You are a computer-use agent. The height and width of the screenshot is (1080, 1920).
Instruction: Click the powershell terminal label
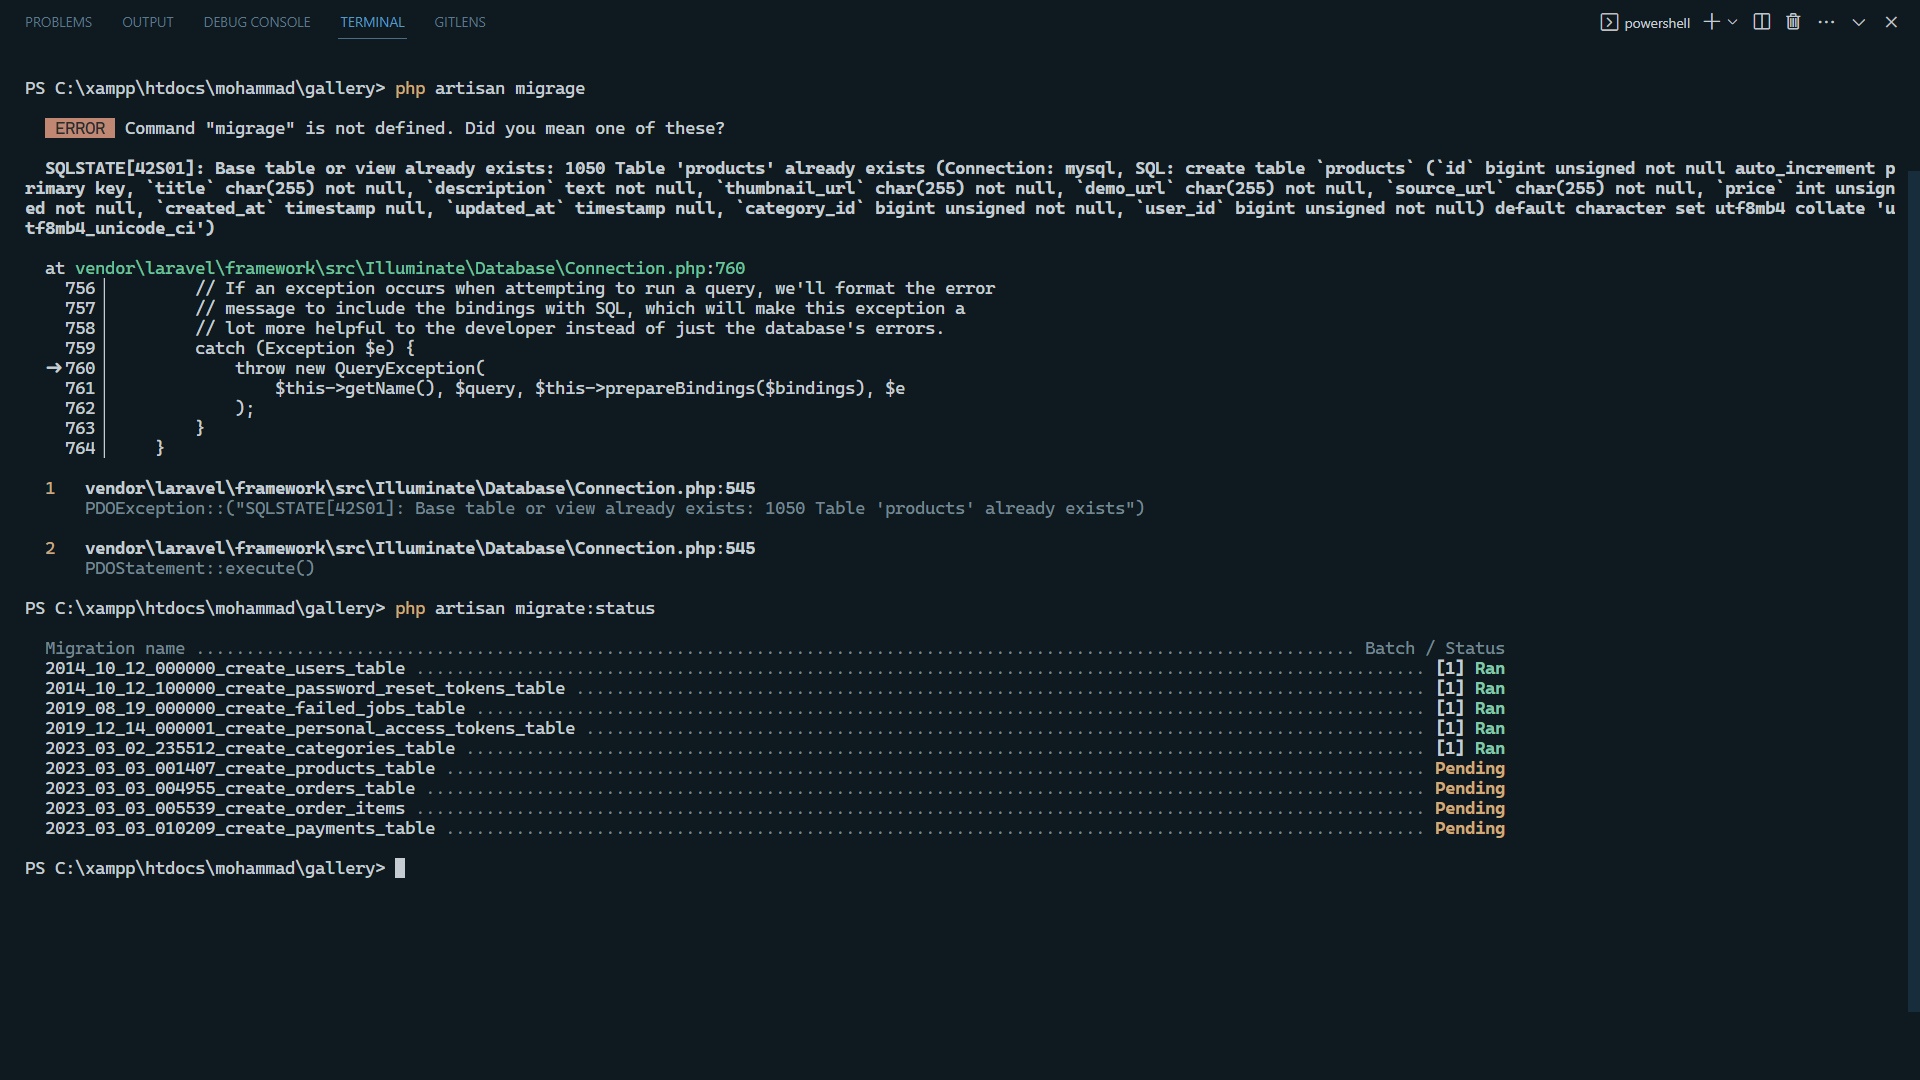pos(1657,23)
